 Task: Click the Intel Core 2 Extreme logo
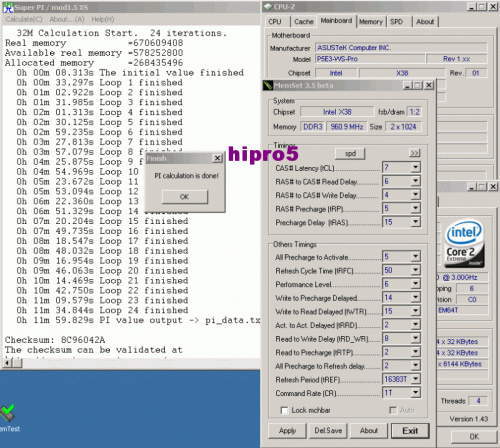pyautogui.click(x=464, y=243)
